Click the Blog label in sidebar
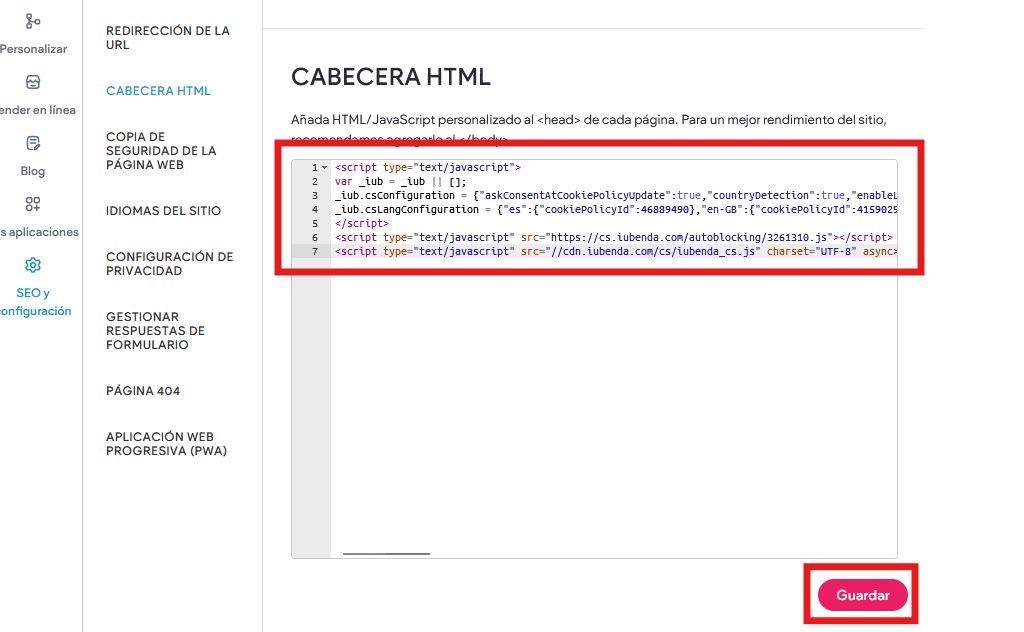 pyautogui.click(x=33, y=171)
